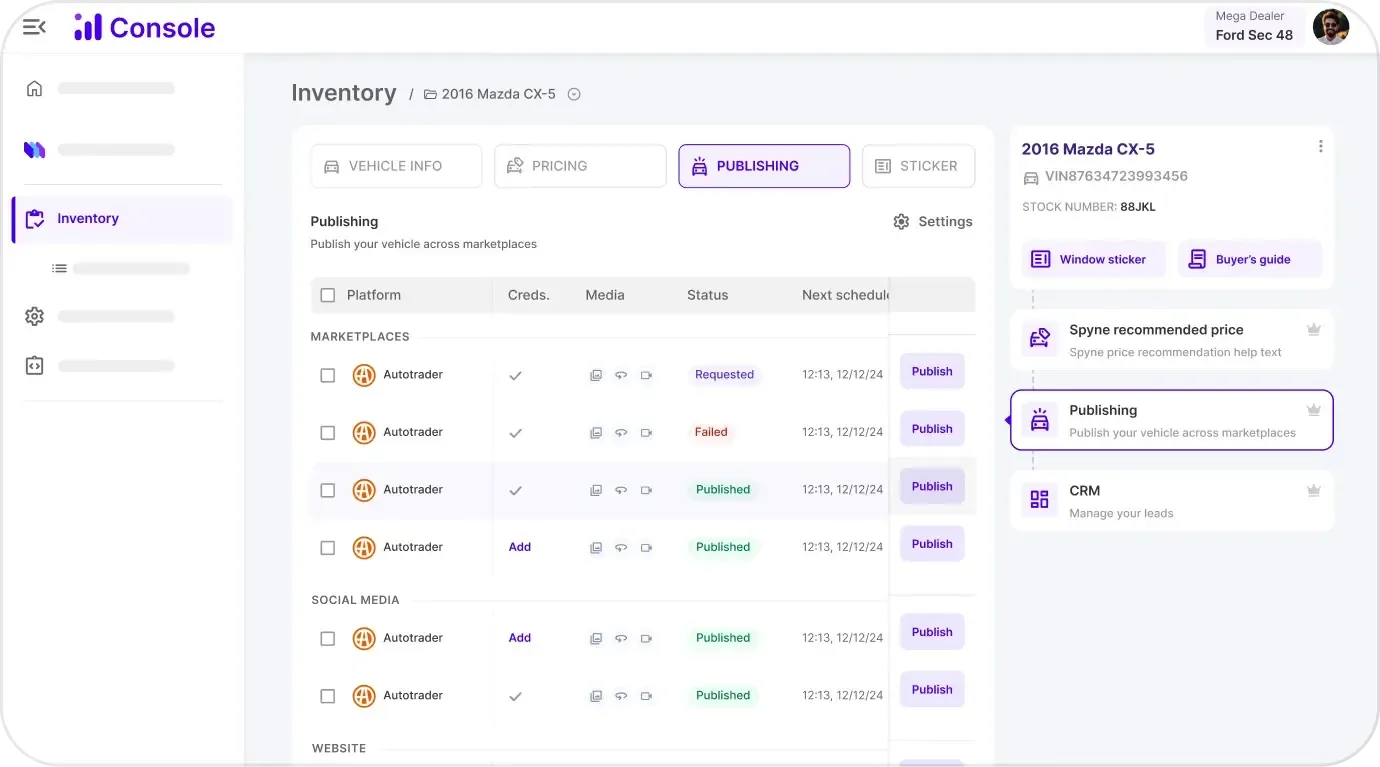Open the Settings gear icon below Inventory
Image resolution: width=1380 pixels, height=767 pixels.
[x=33, y=315]
